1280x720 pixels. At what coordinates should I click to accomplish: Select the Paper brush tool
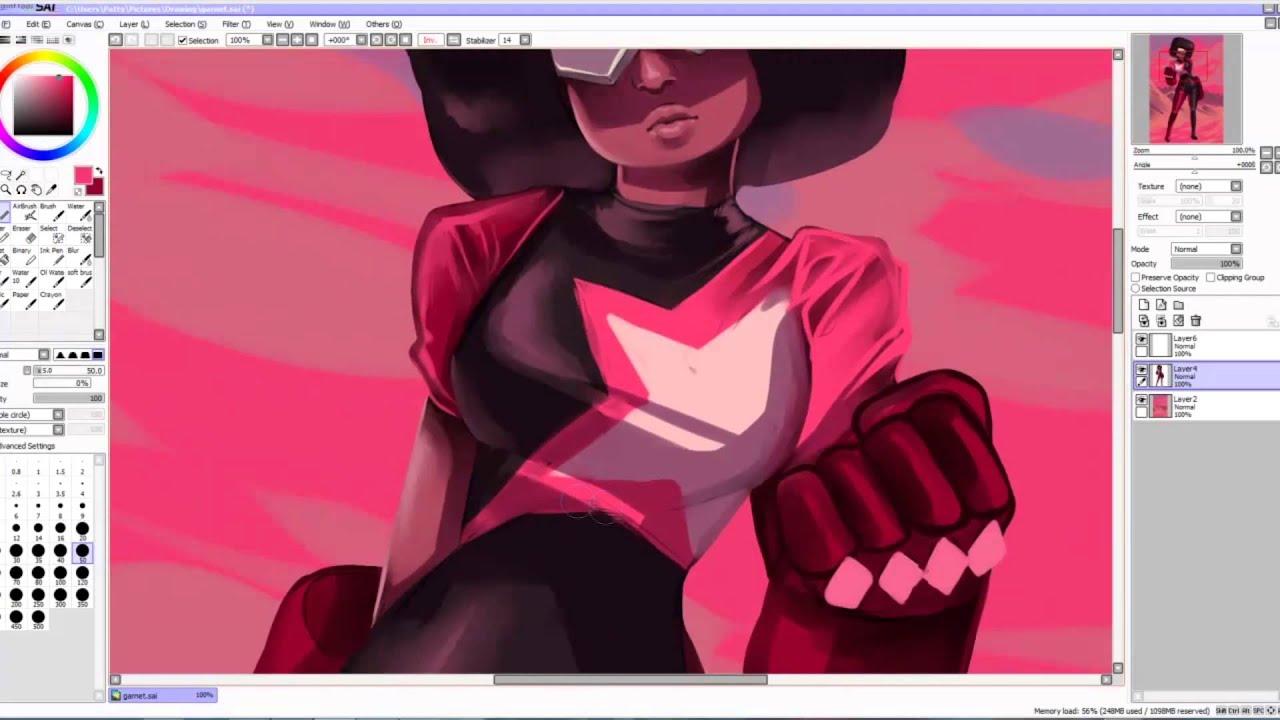click(x=25, y=300)
